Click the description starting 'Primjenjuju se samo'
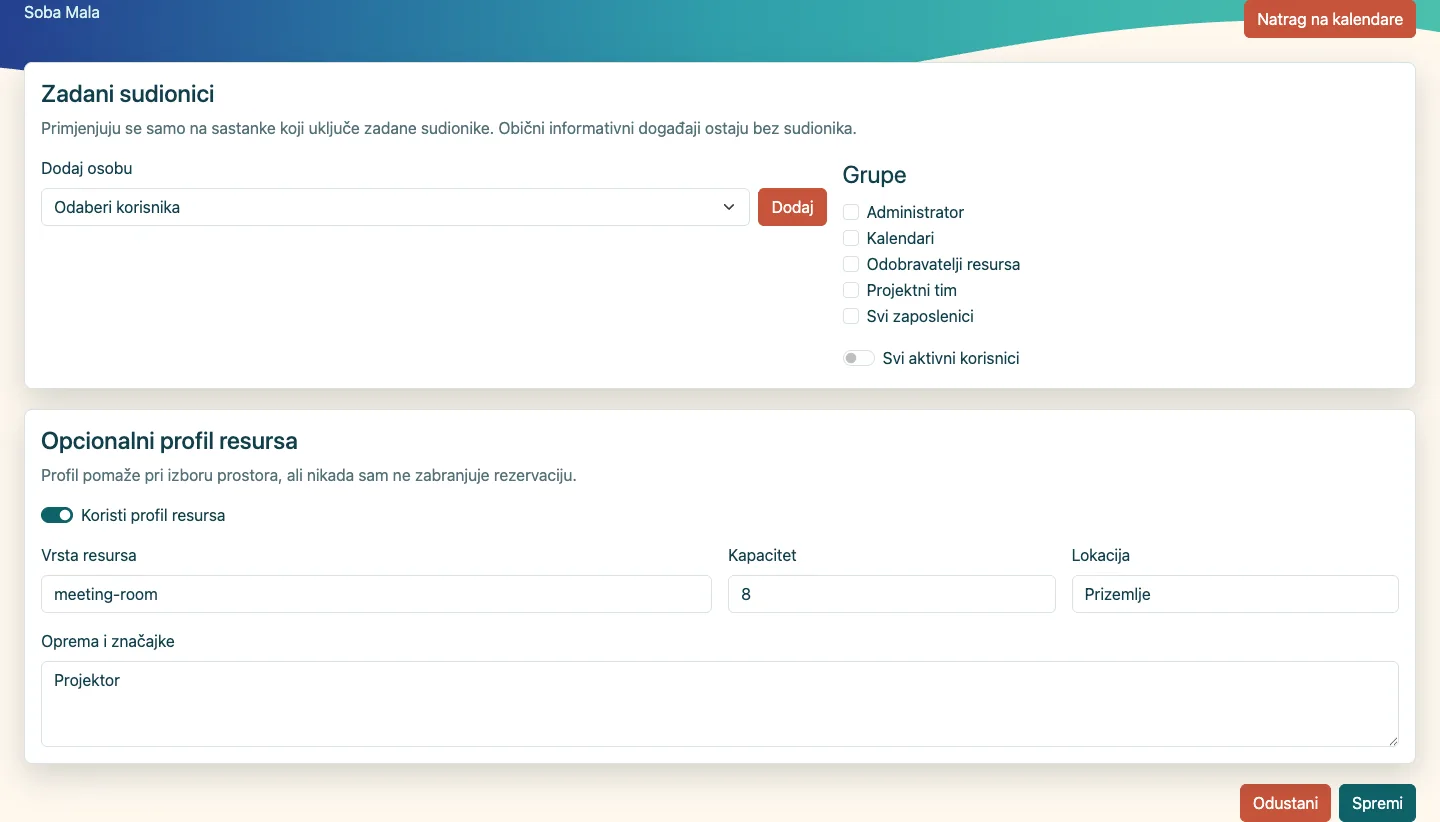 point(449,128)
